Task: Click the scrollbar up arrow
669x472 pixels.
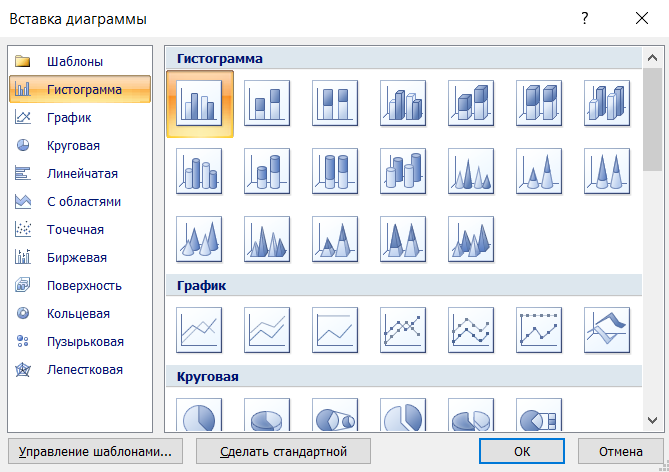Action: tap(652, 57)
